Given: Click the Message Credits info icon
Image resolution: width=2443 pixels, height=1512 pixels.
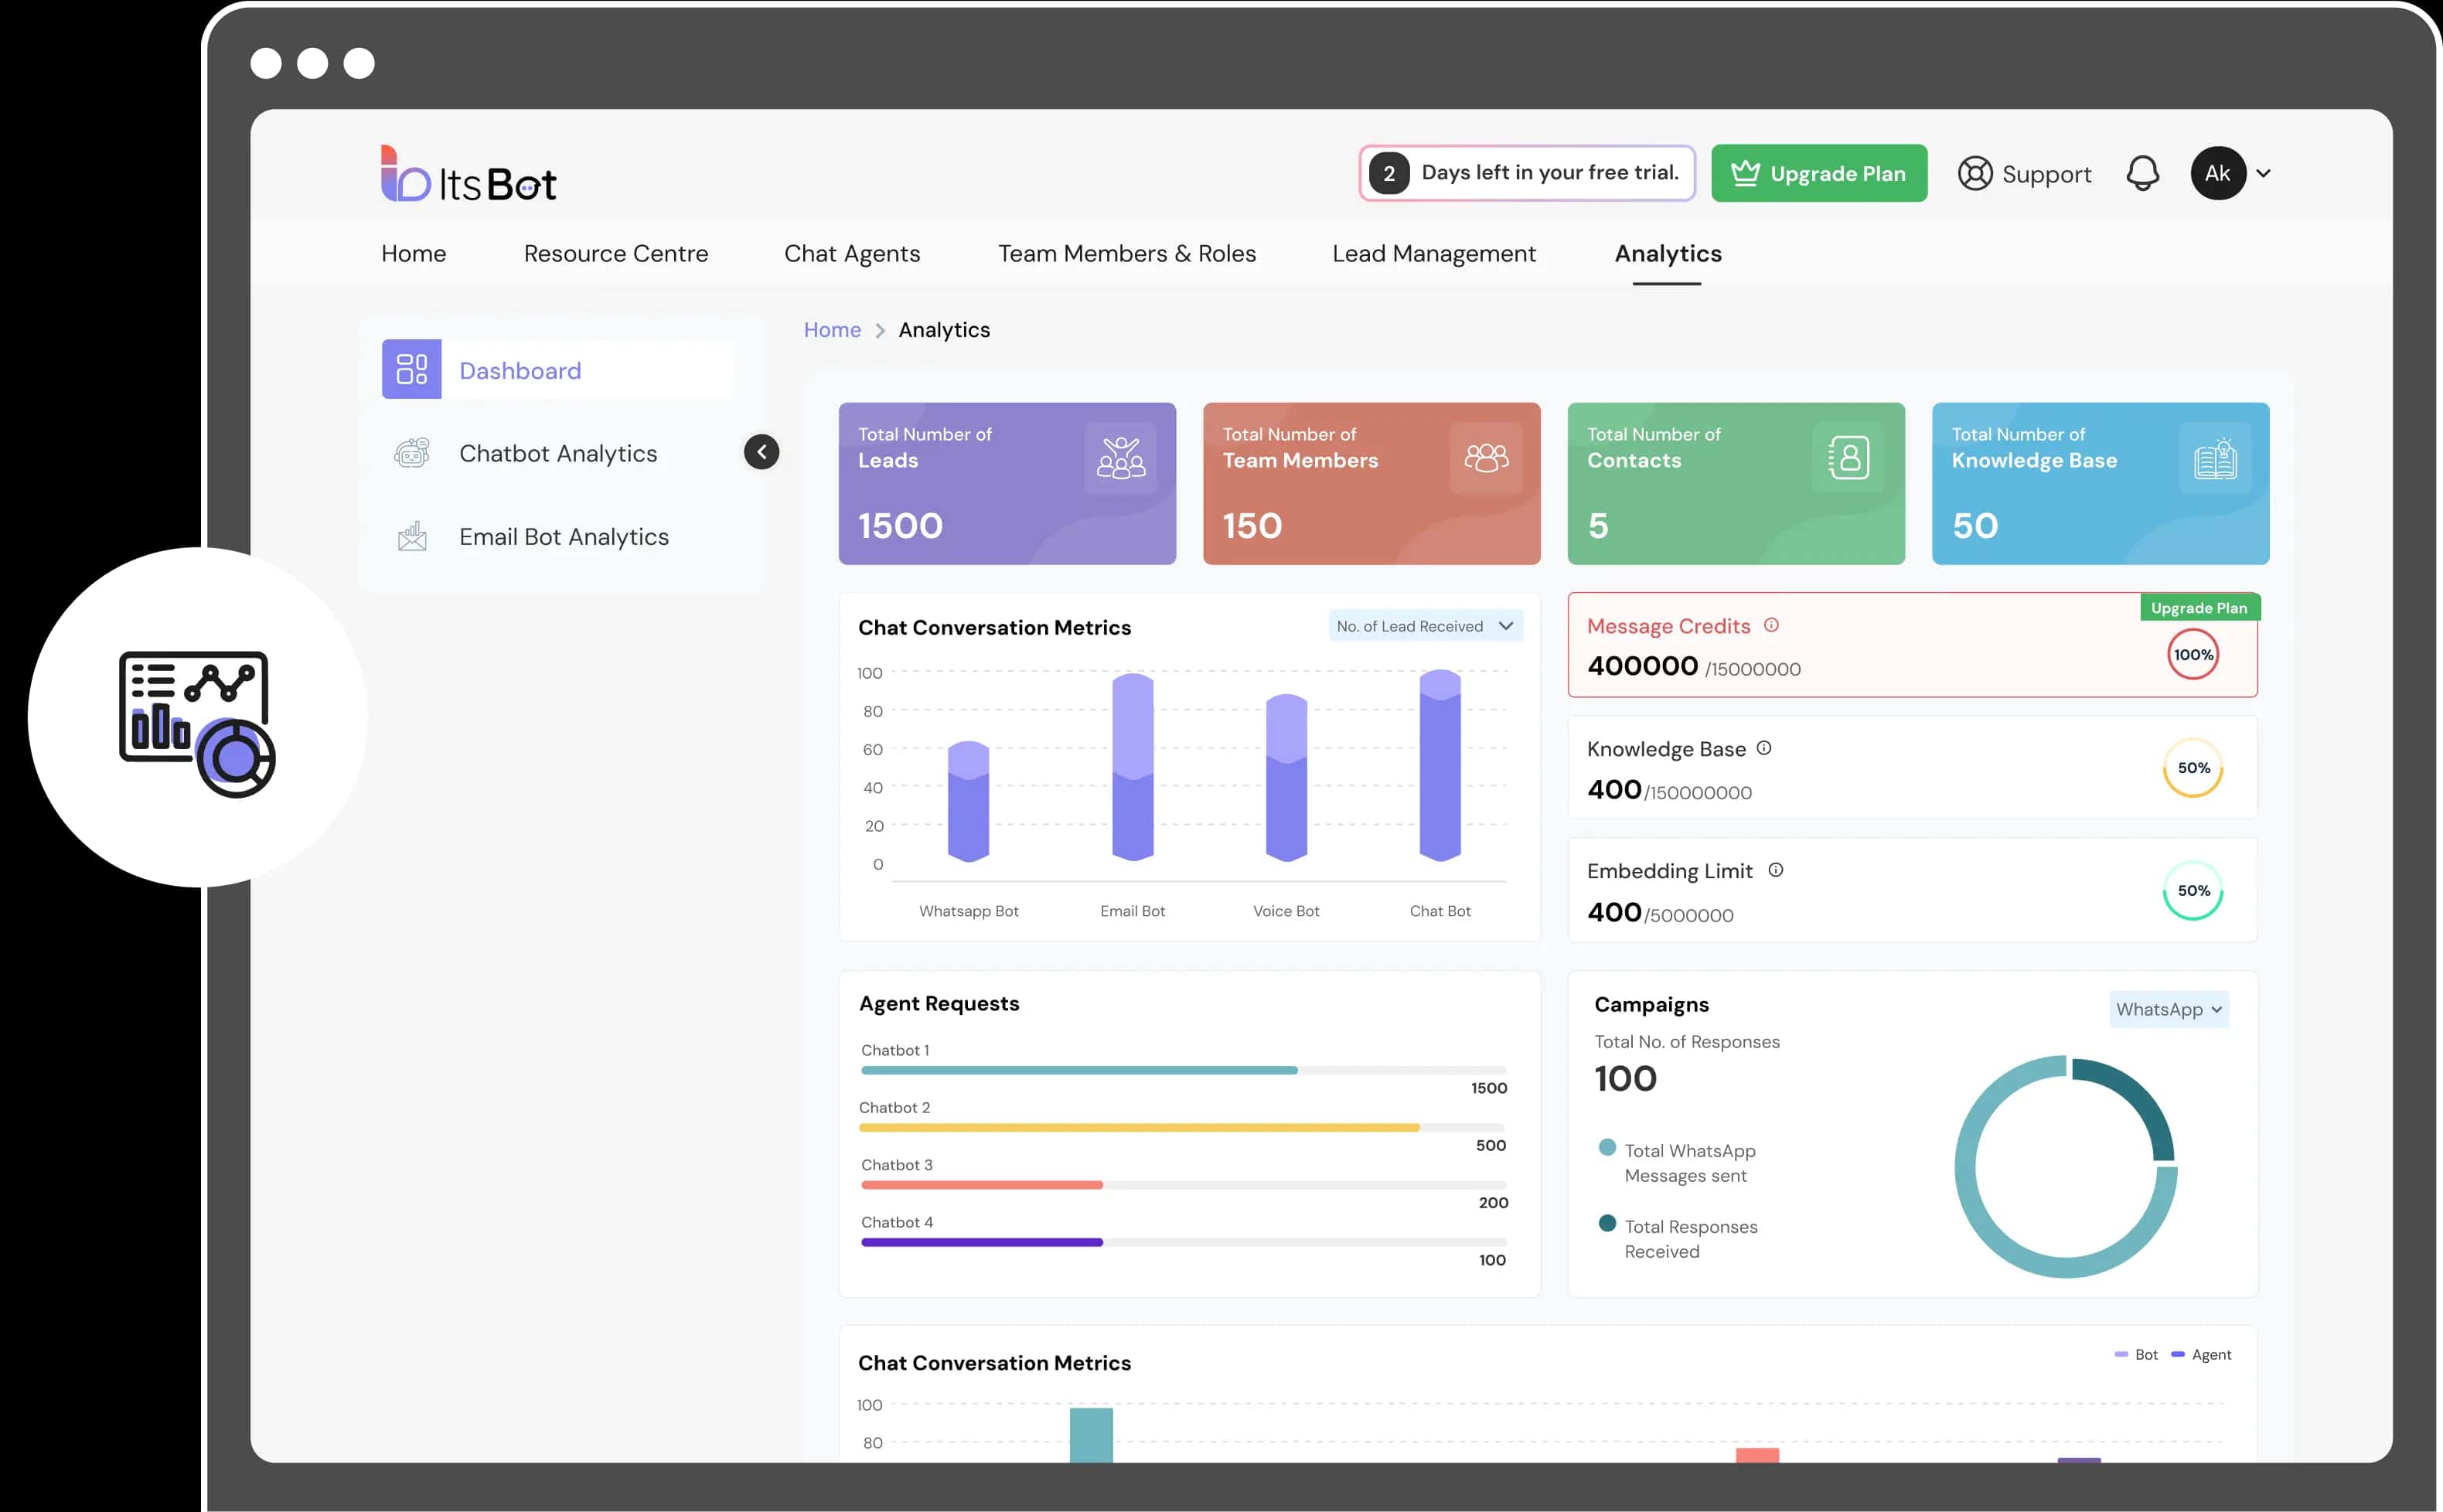Looking at the screenshot, I should pos(1771,625).
